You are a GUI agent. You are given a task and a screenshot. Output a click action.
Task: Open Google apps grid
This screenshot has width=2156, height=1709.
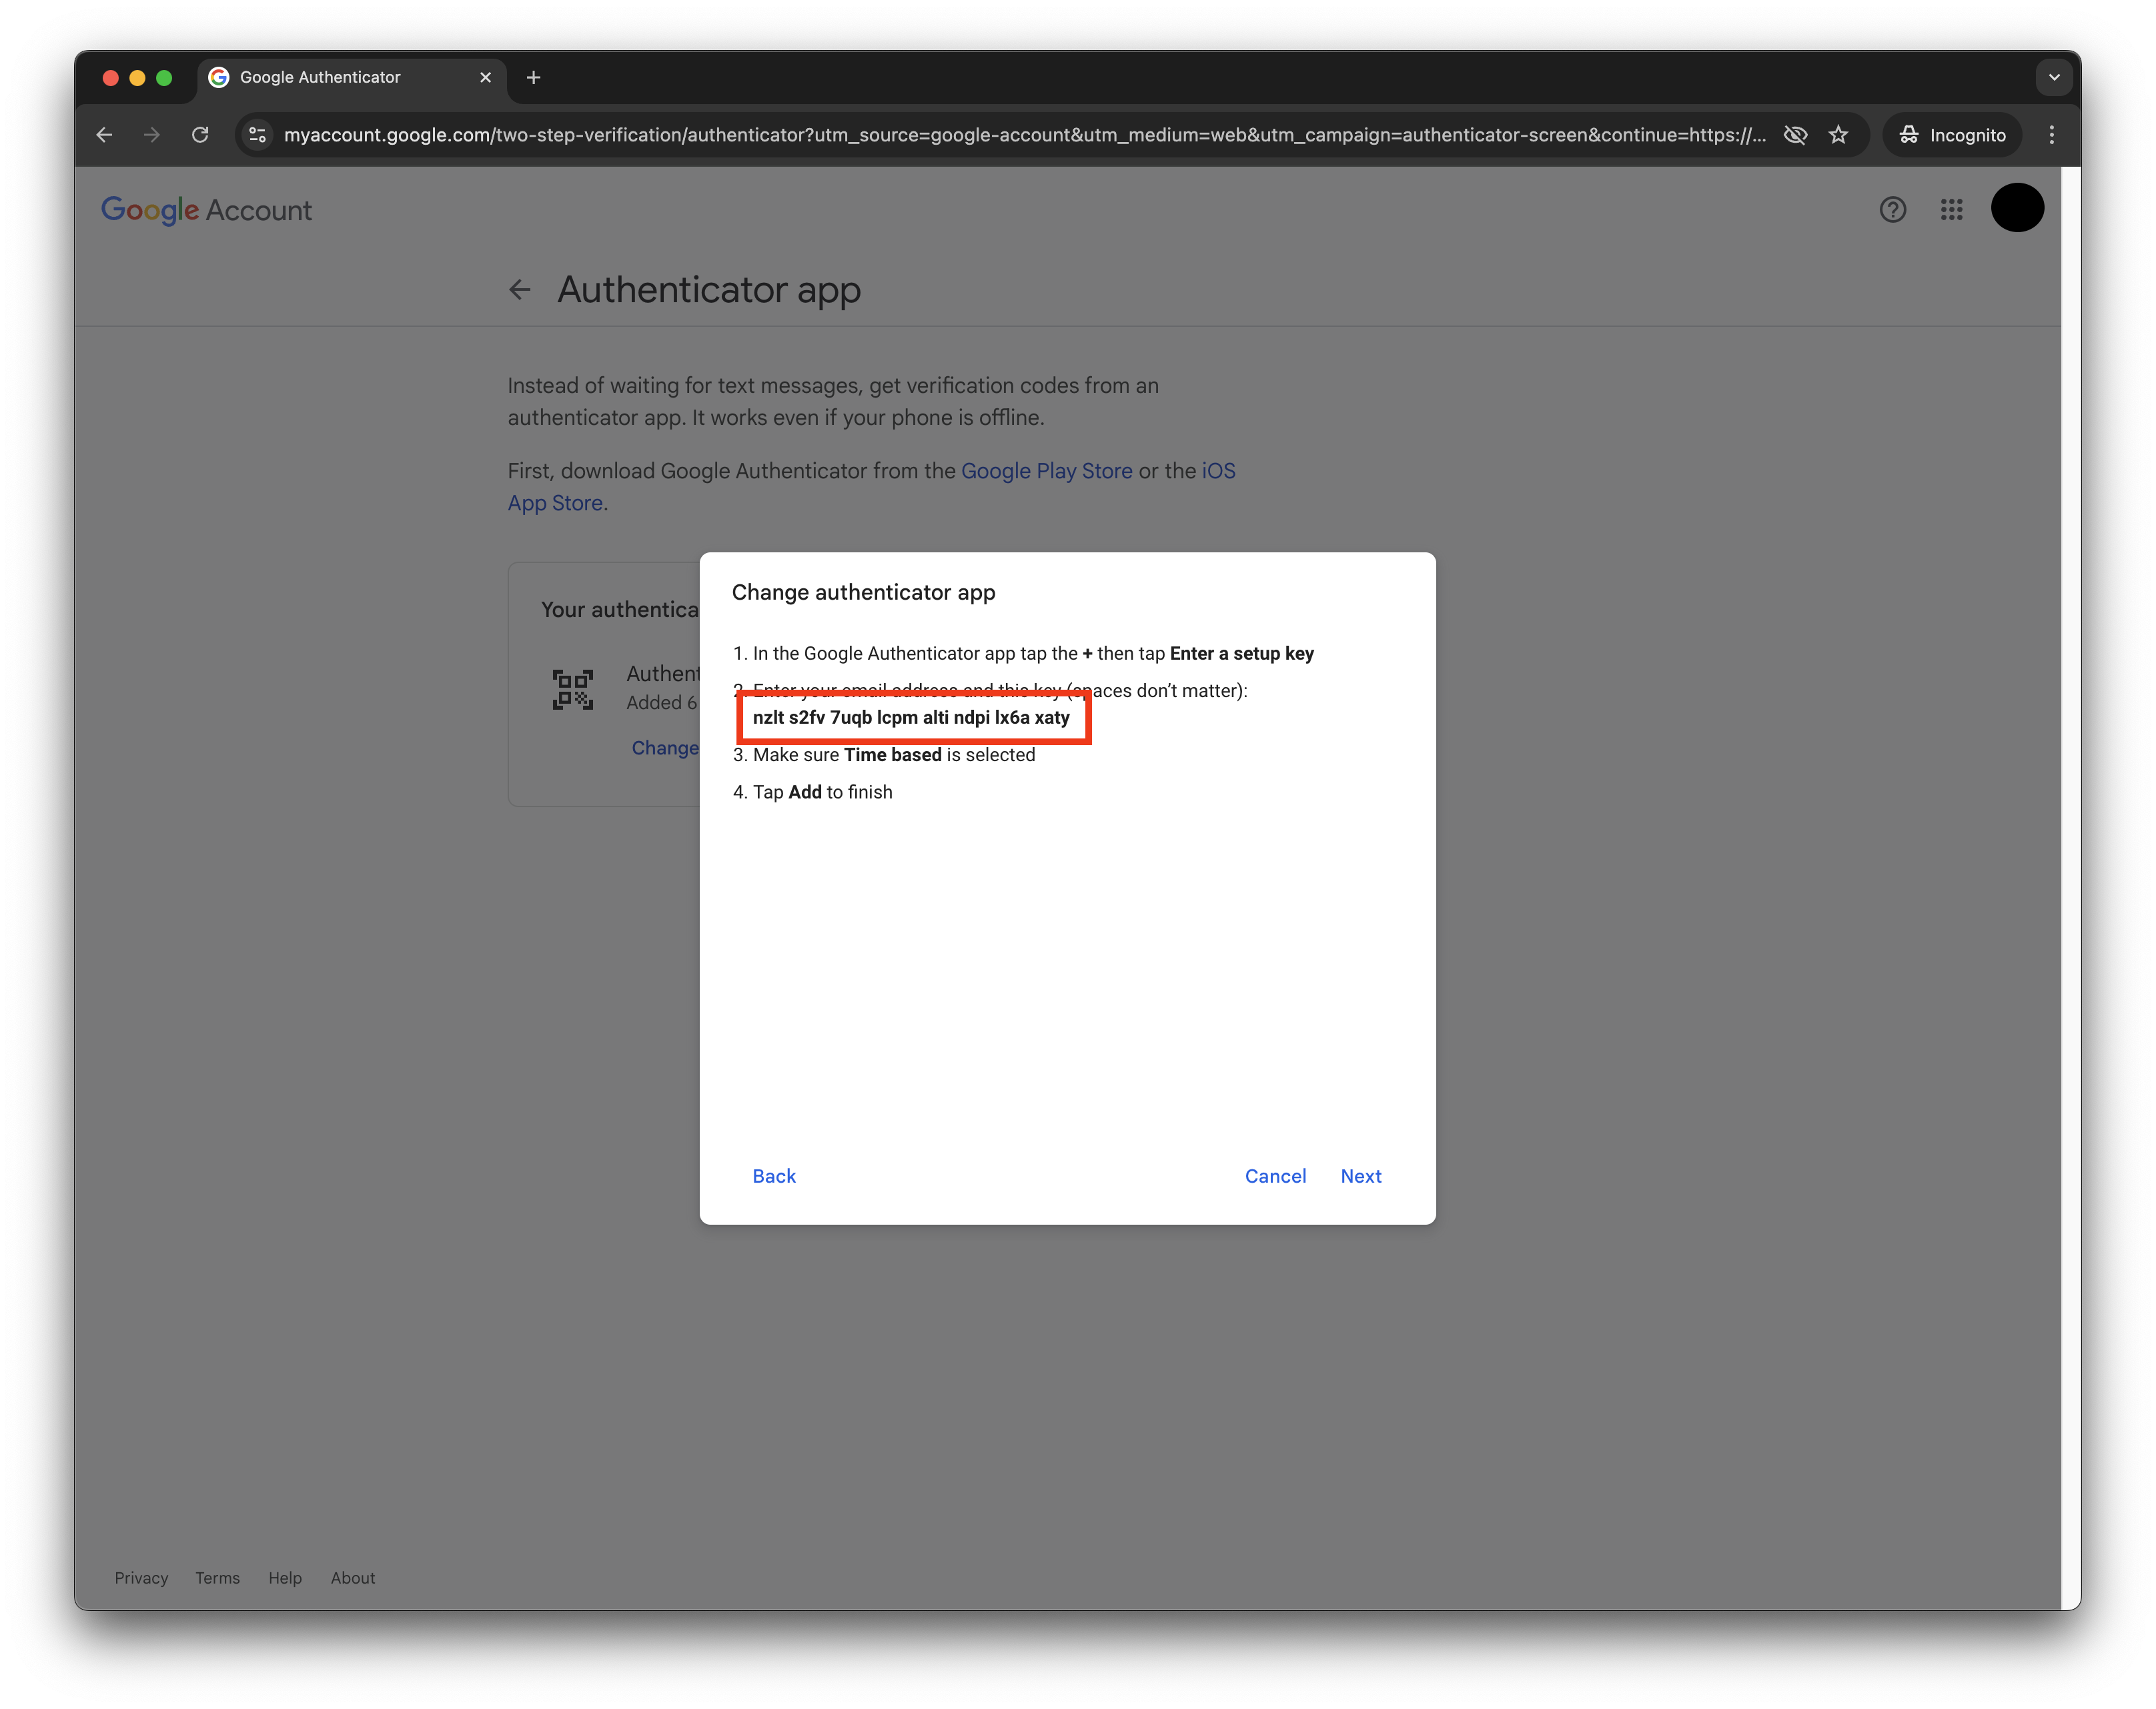point(1951,210)
